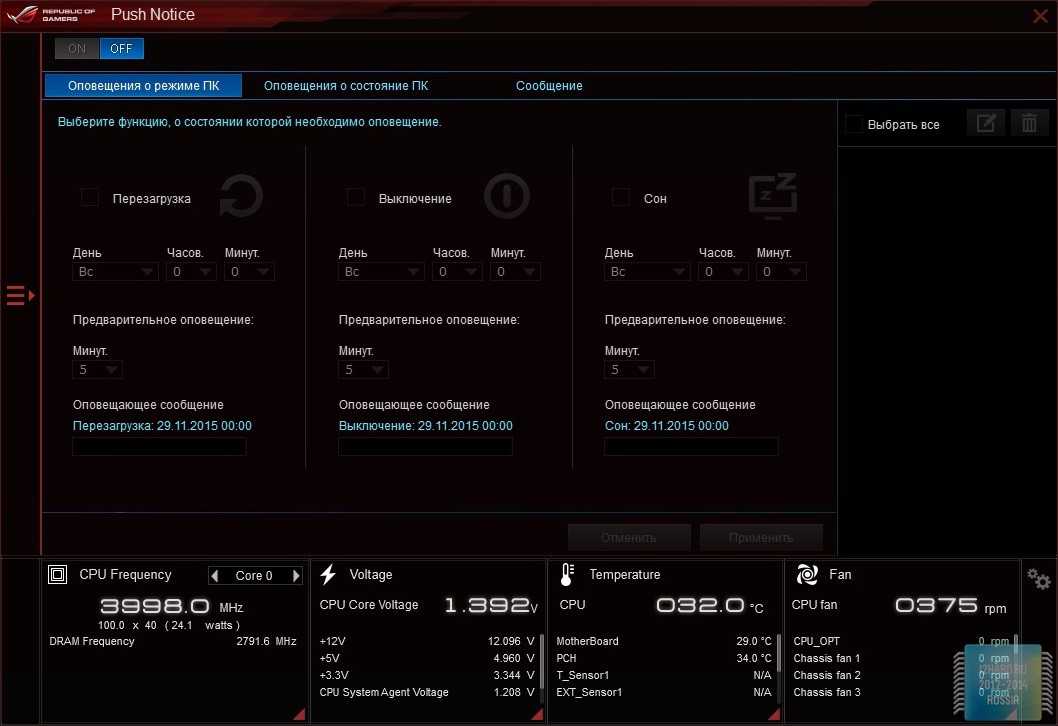1058x726 pixels.
Task: Switch Push Notice toggle to ON
Action: [77, 48]
